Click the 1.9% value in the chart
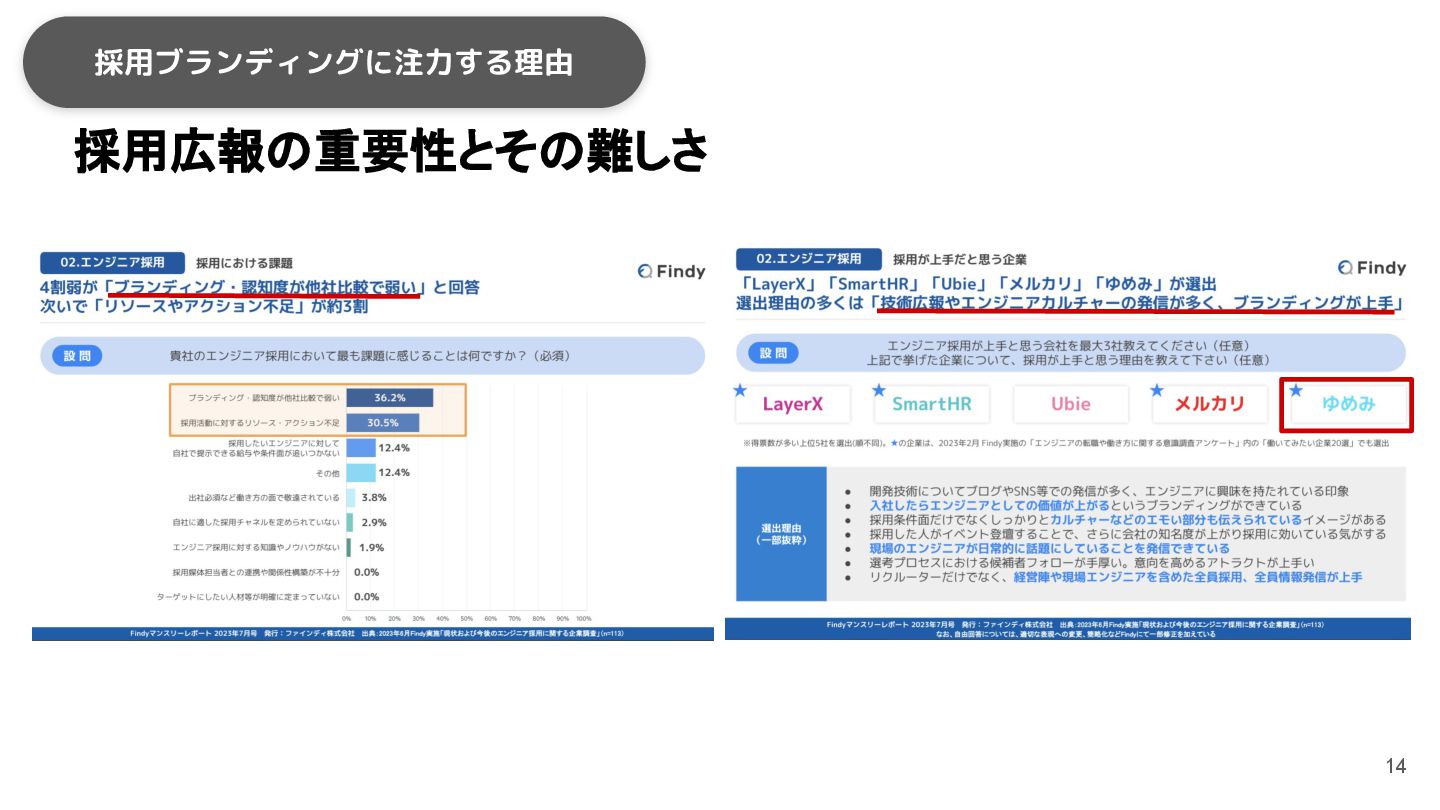 point(371,547)
